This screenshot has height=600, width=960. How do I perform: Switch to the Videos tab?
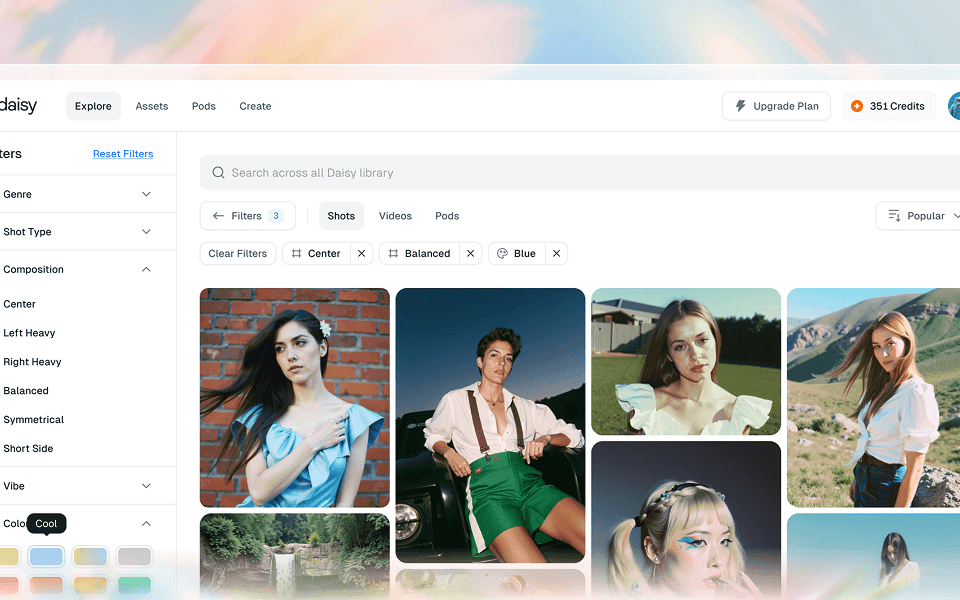coord(395,216)
